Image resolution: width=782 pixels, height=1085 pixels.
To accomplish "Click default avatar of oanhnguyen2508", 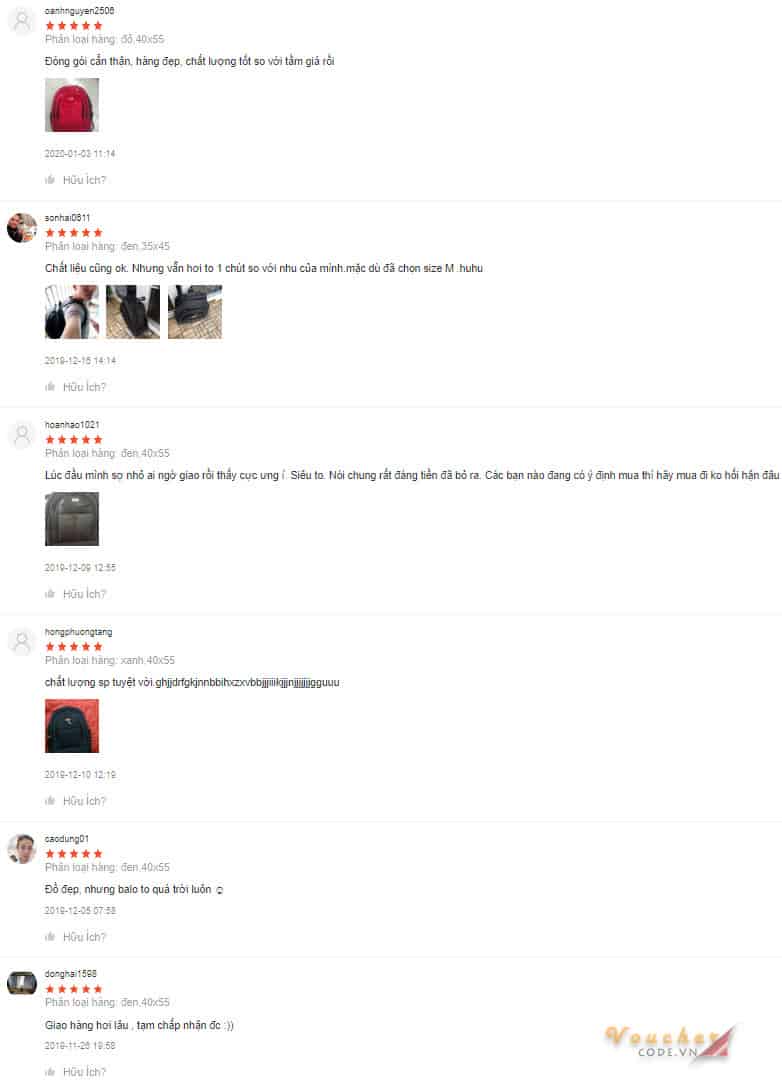I will [21, 21].
